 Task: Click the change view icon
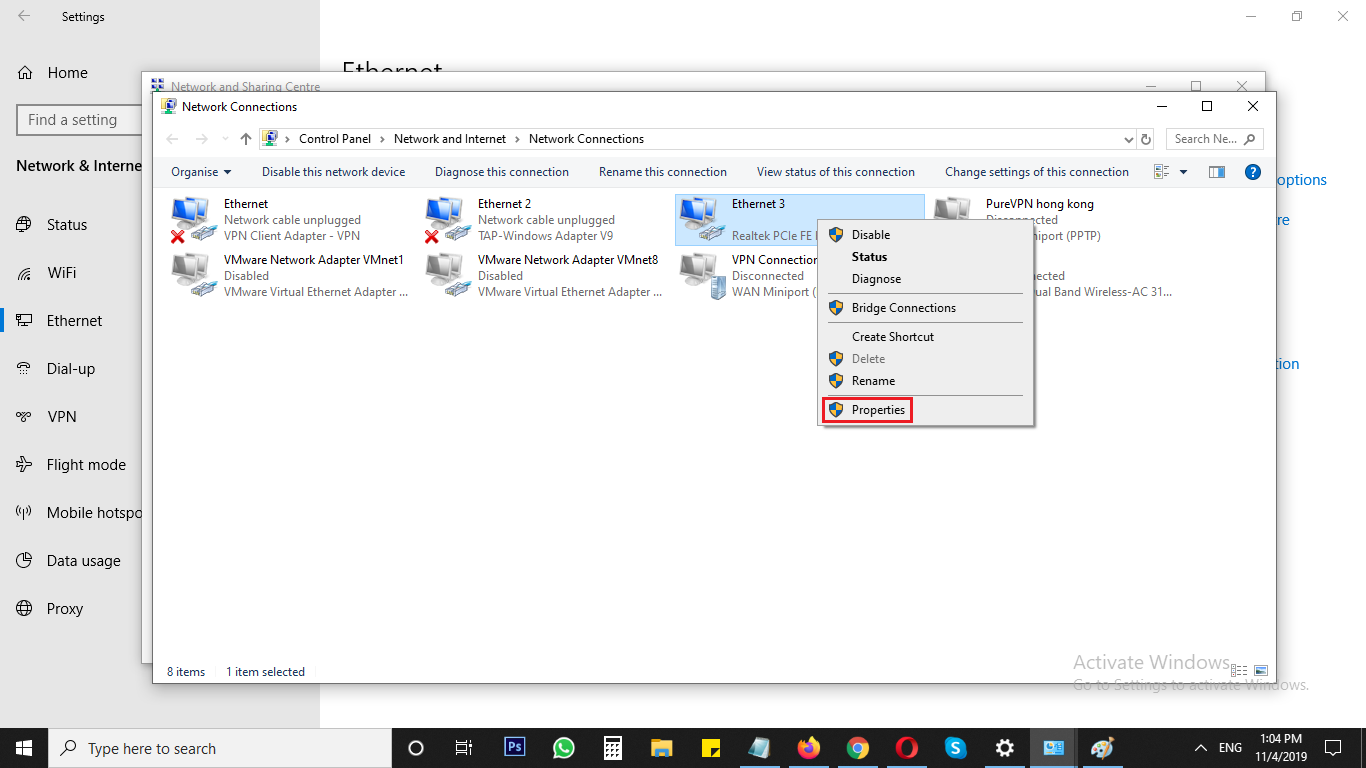coord(1162,172)
